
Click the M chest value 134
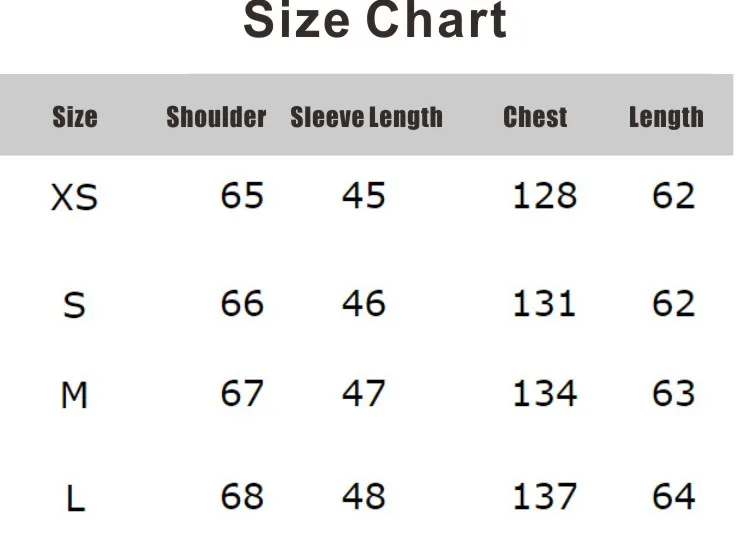[x=545, y=393]
